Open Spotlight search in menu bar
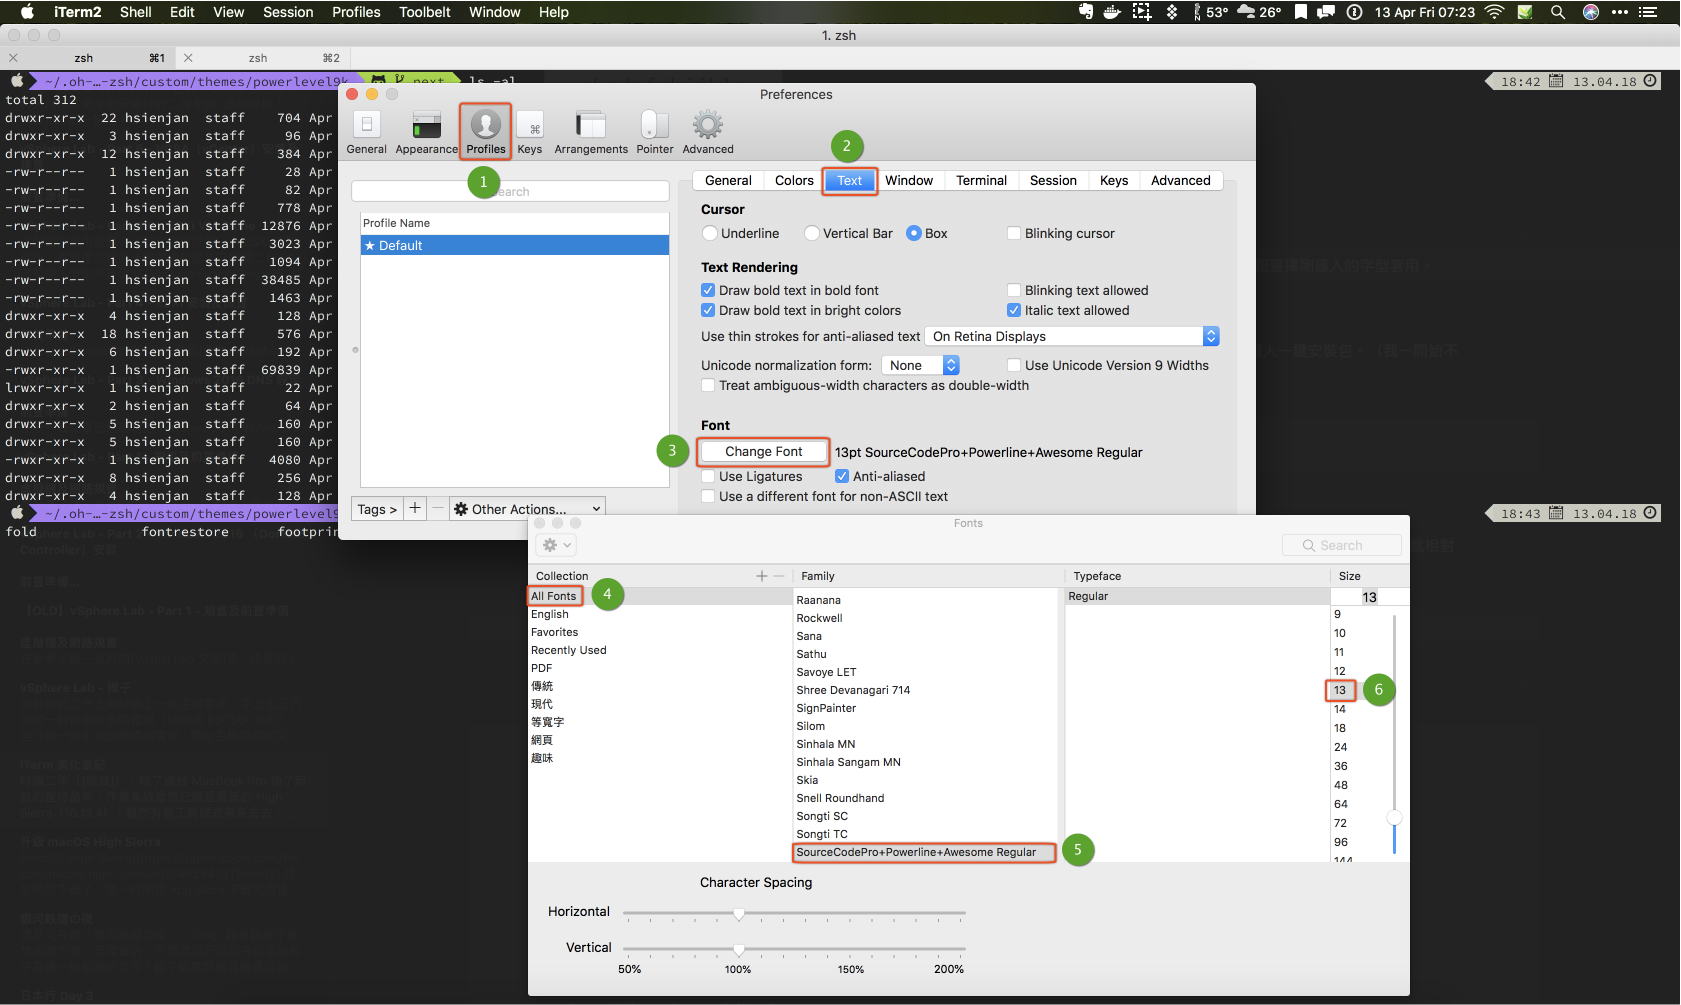 pyautogui.click(x=1557, y=12)
